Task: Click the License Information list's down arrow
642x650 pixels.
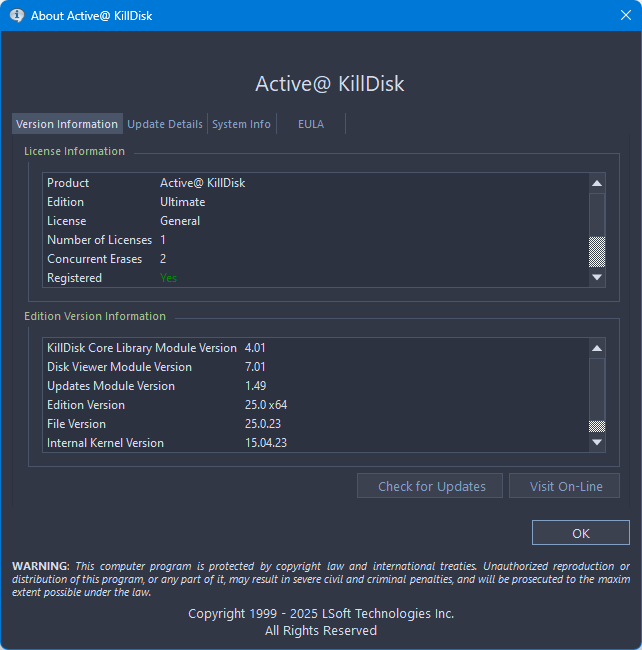Action: [x=597, y=277]
